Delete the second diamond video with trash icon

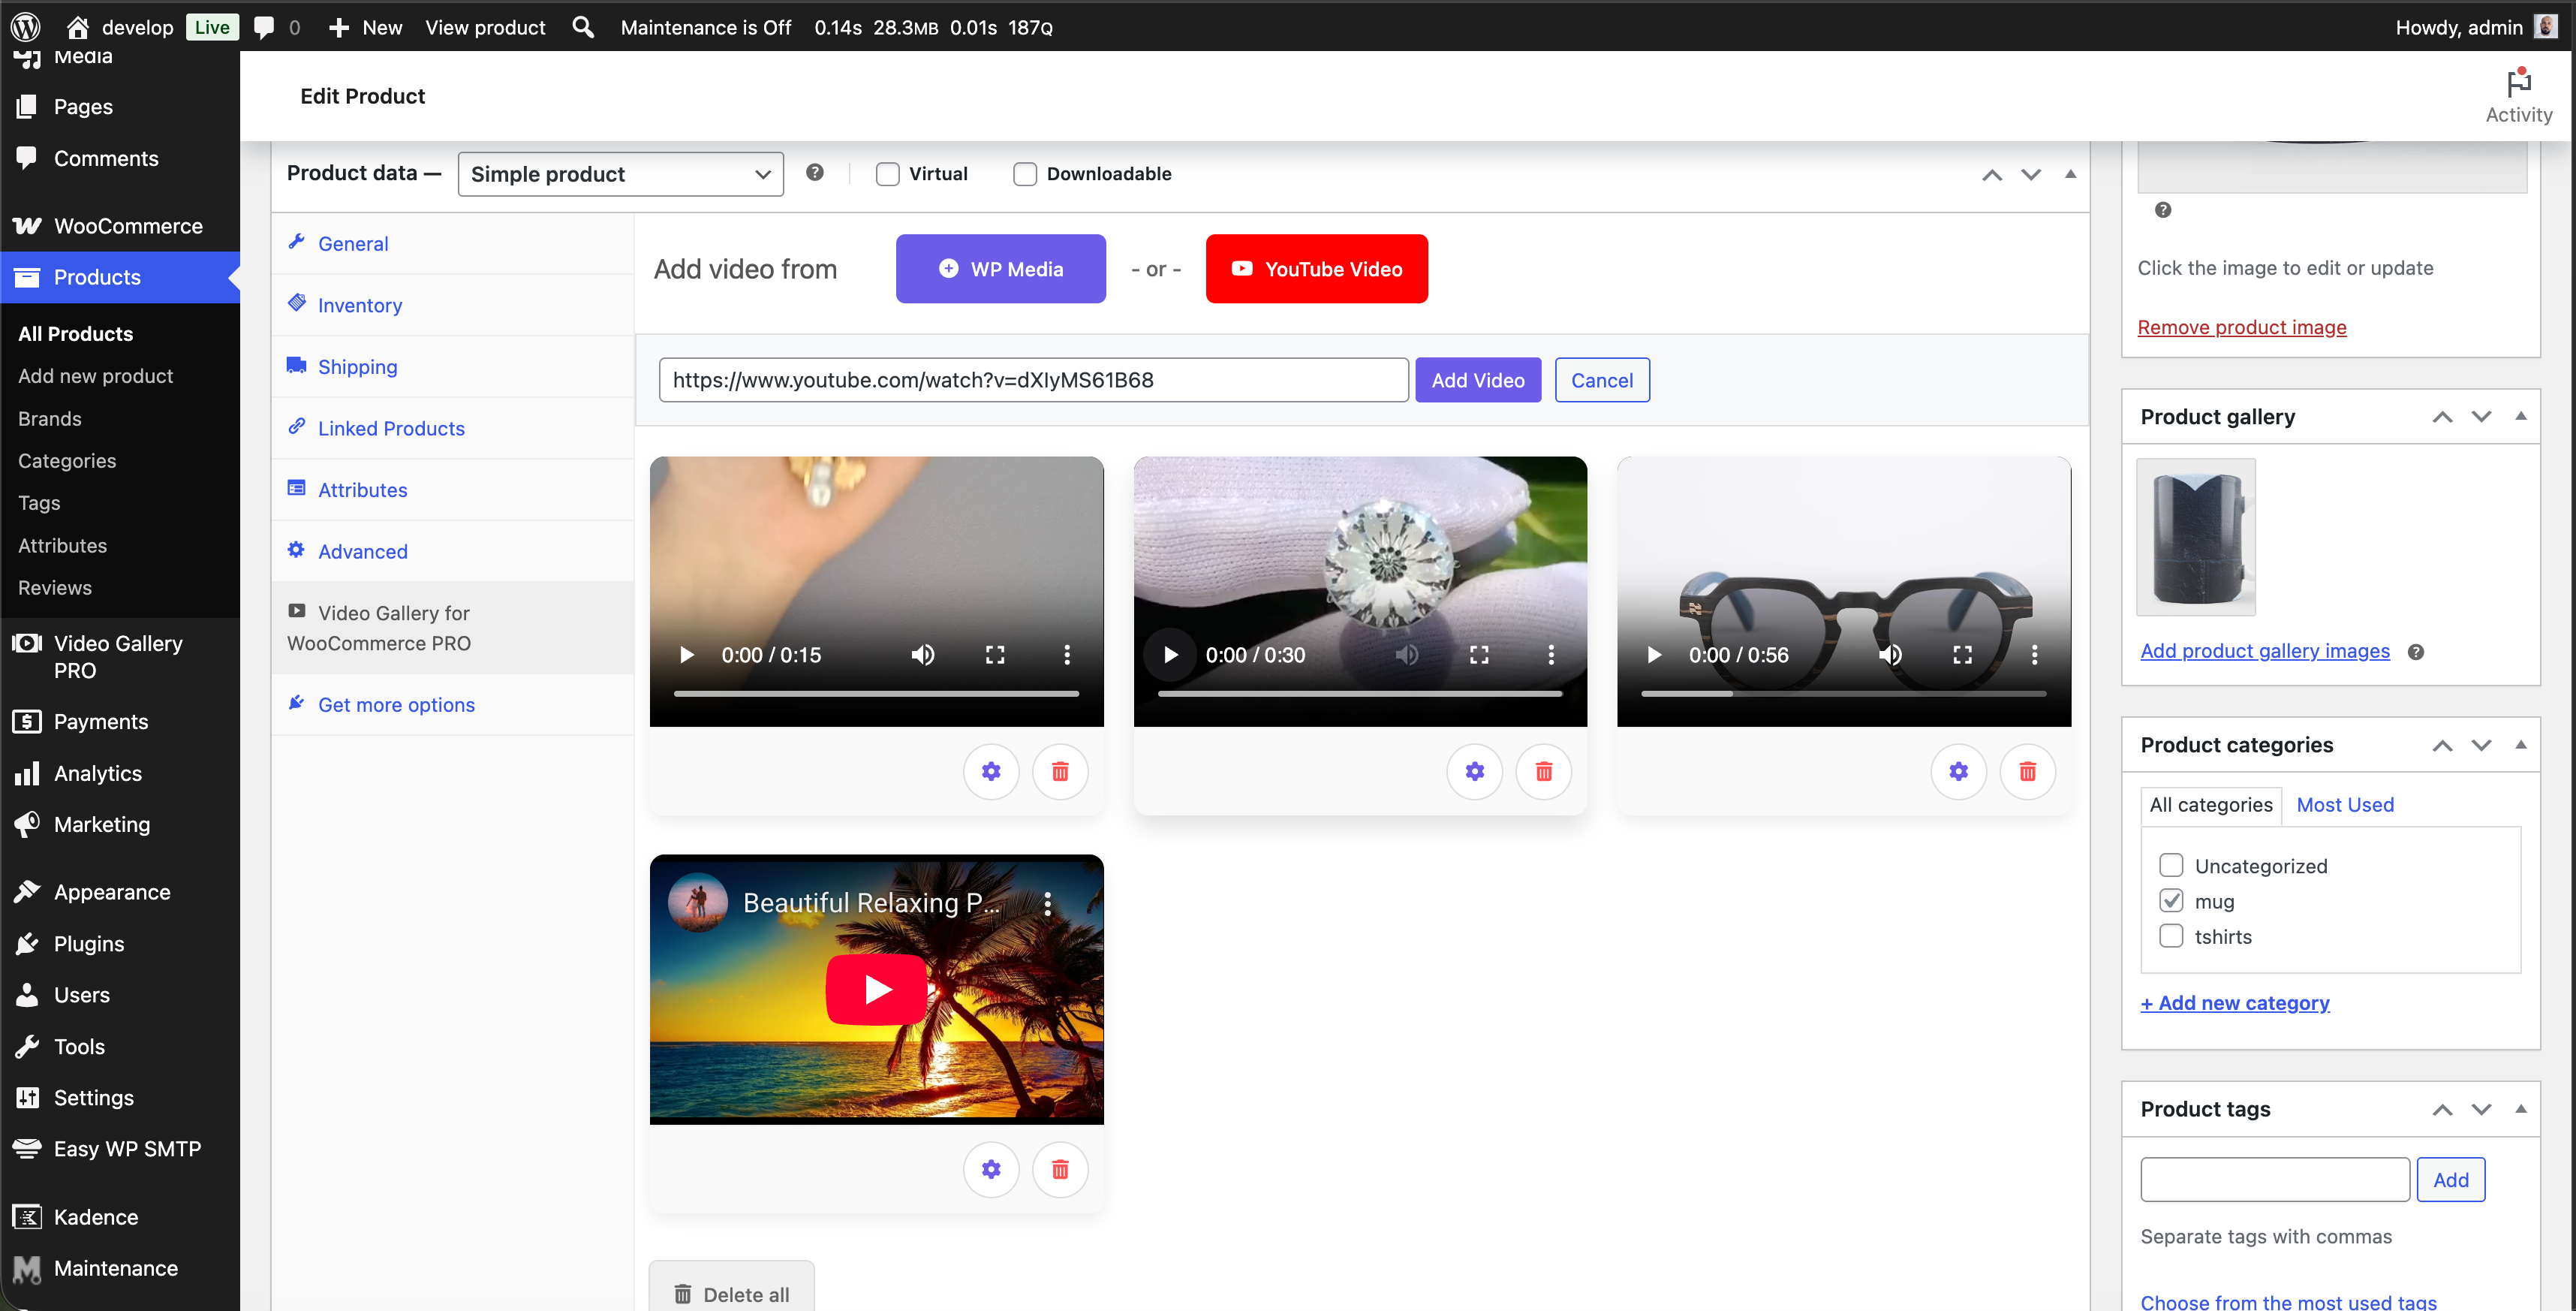1543,771
